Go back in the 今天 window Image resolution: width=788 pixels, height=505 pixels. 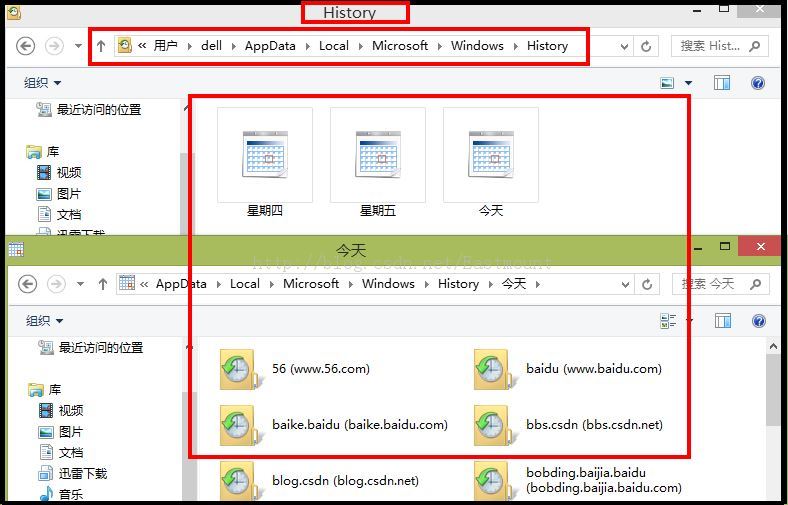pos(28,284)
